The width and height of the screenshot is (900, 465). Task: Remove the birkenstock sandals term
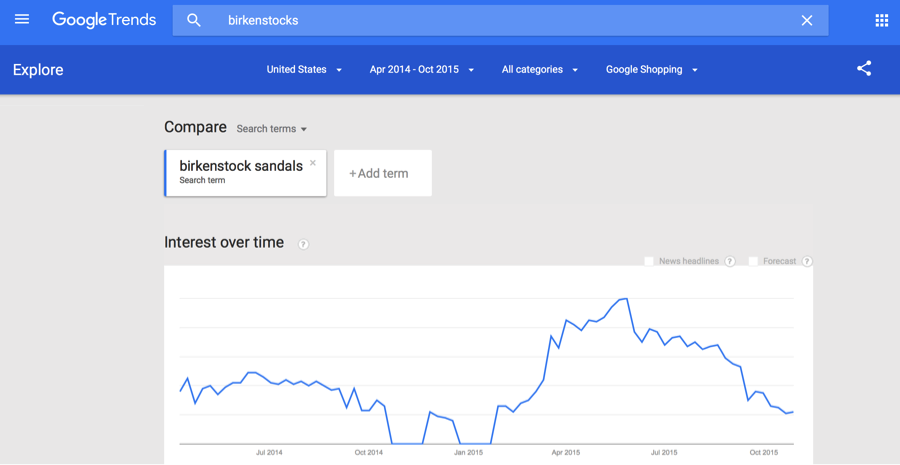(x=313, y=162)
